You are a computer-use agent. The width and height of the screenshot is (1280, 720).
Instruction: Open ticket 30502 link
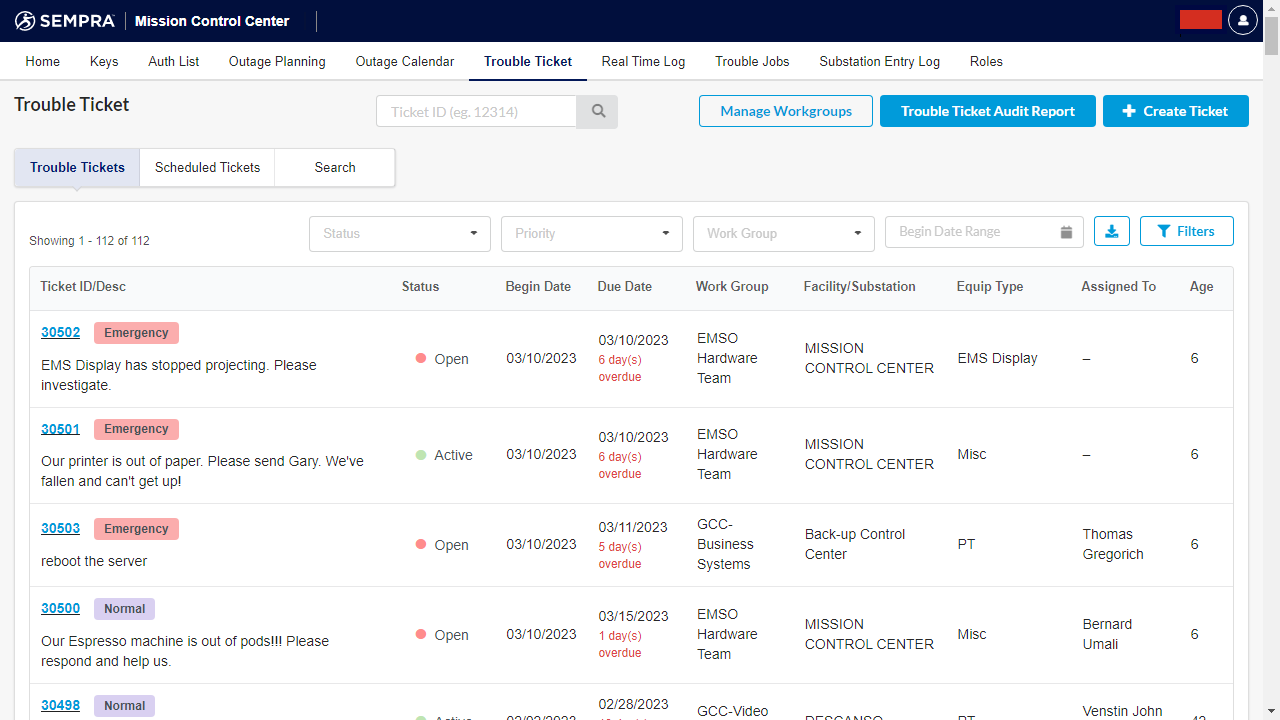pos(60,332)
